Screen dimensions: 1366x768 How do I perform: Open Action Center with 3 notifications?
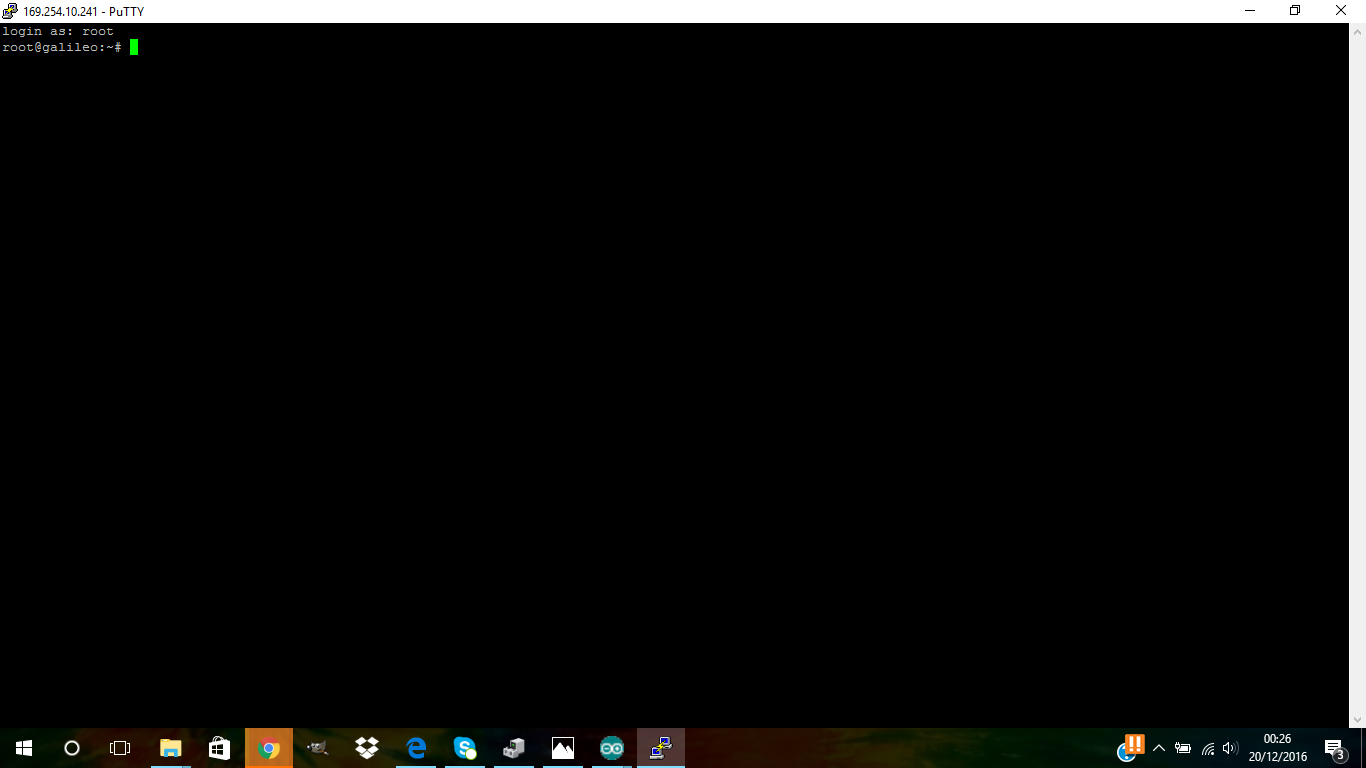1335,748
